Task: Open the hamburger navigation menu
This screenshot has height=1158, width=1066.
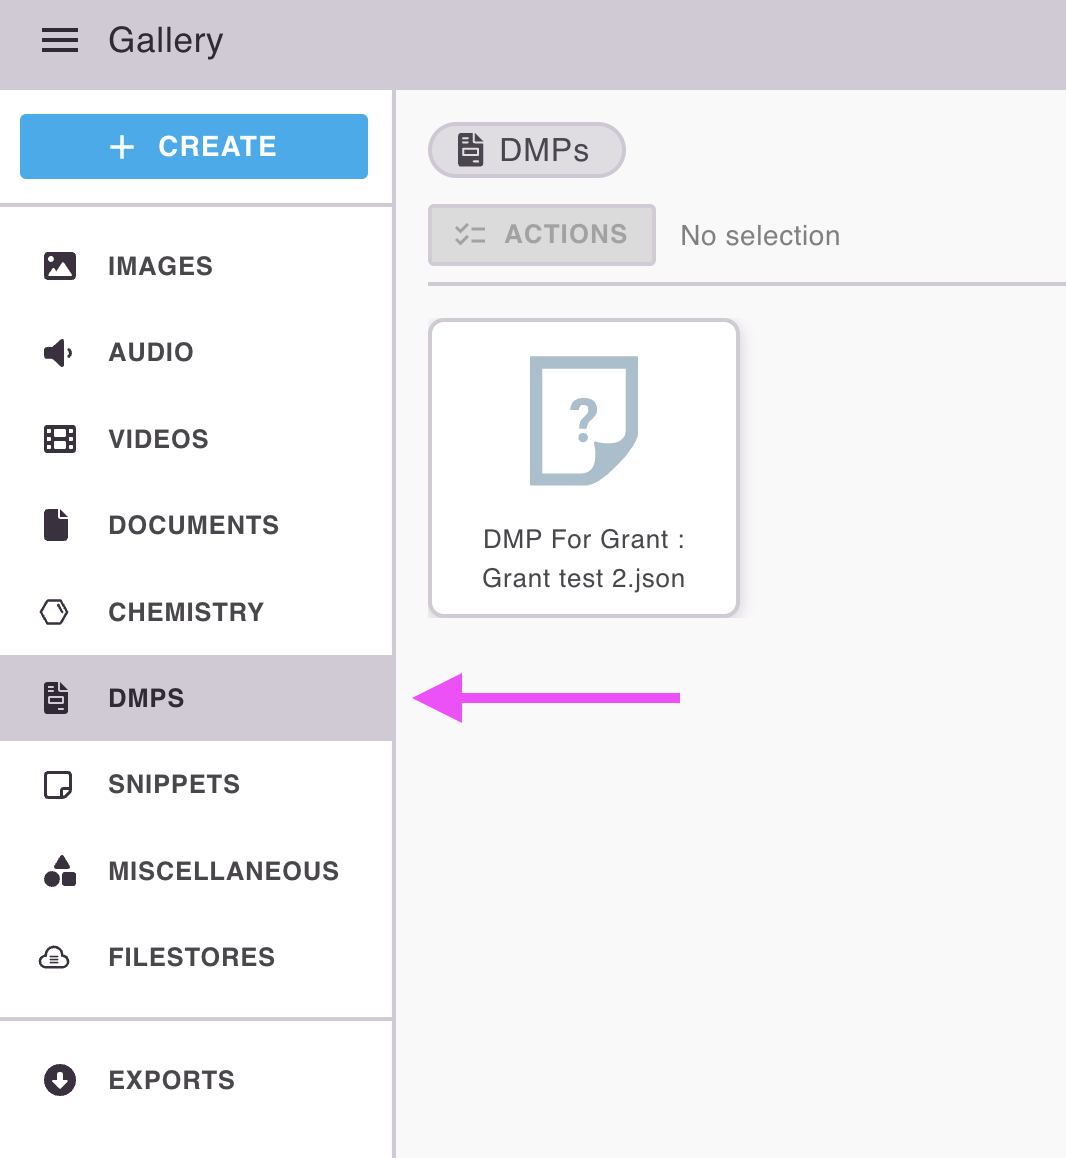Action: coord(60,40)
